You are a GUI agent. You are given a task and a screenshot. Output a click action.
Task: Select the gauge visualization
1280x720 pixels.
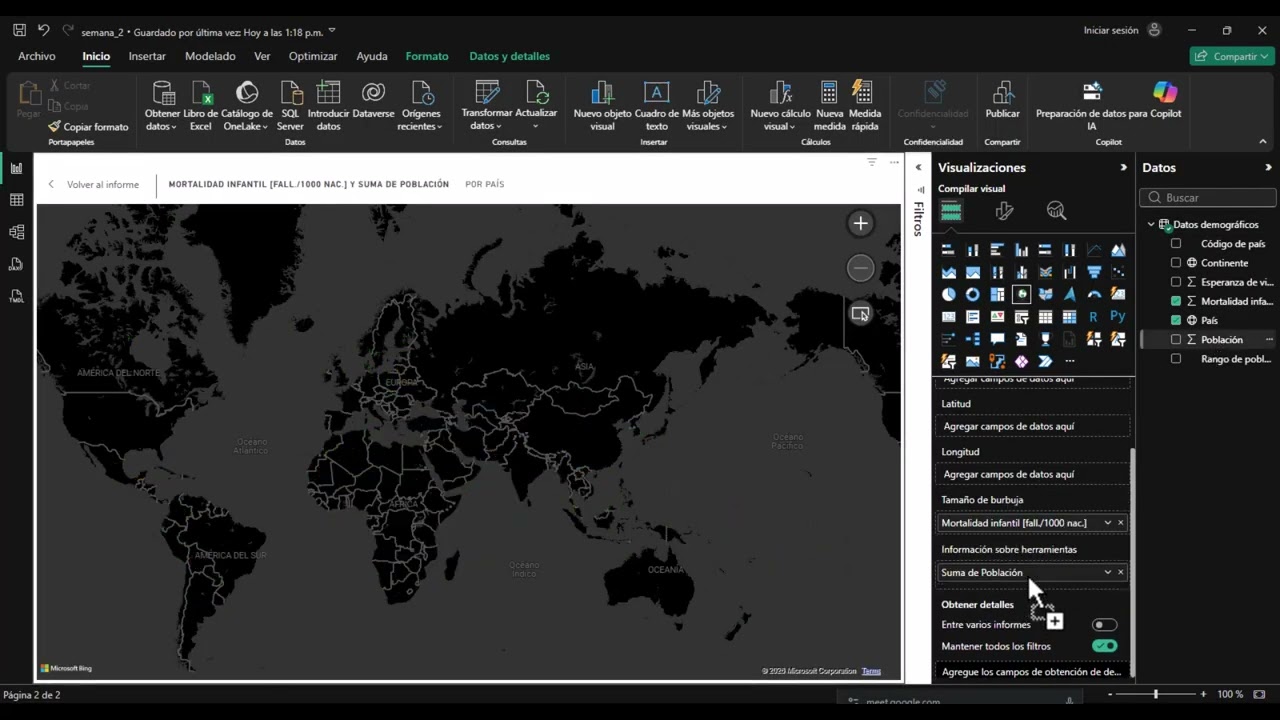coord(1094,294)
